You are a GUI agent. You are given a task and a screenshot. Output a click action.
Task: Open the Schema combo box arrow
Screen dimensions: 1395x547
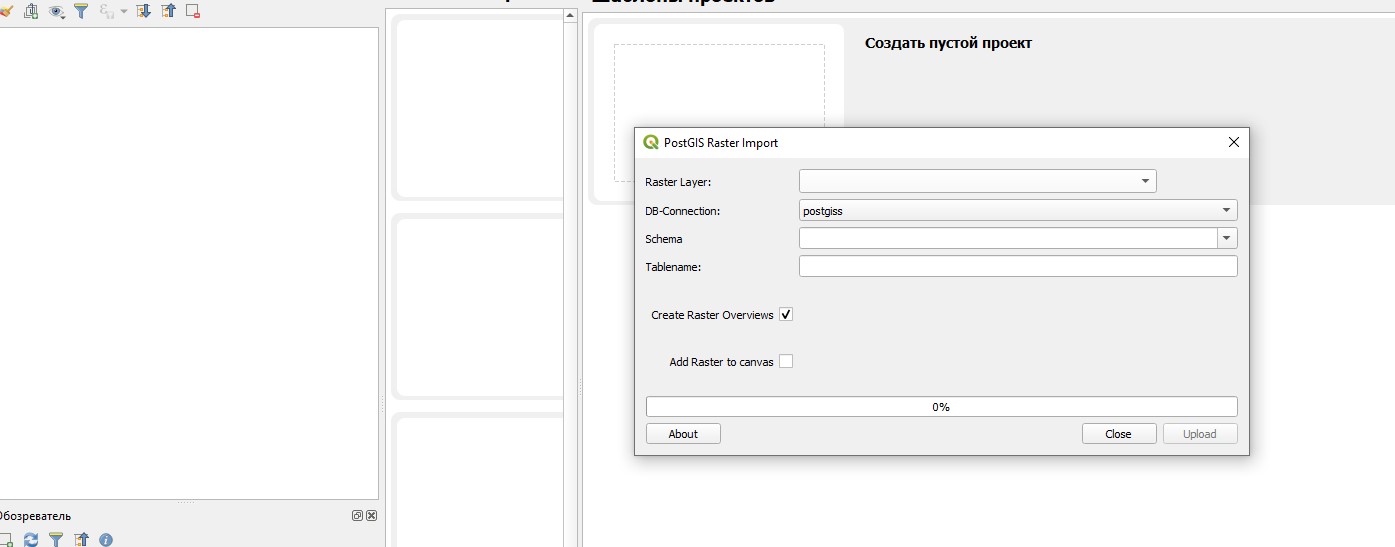(x=1227, y=238)
